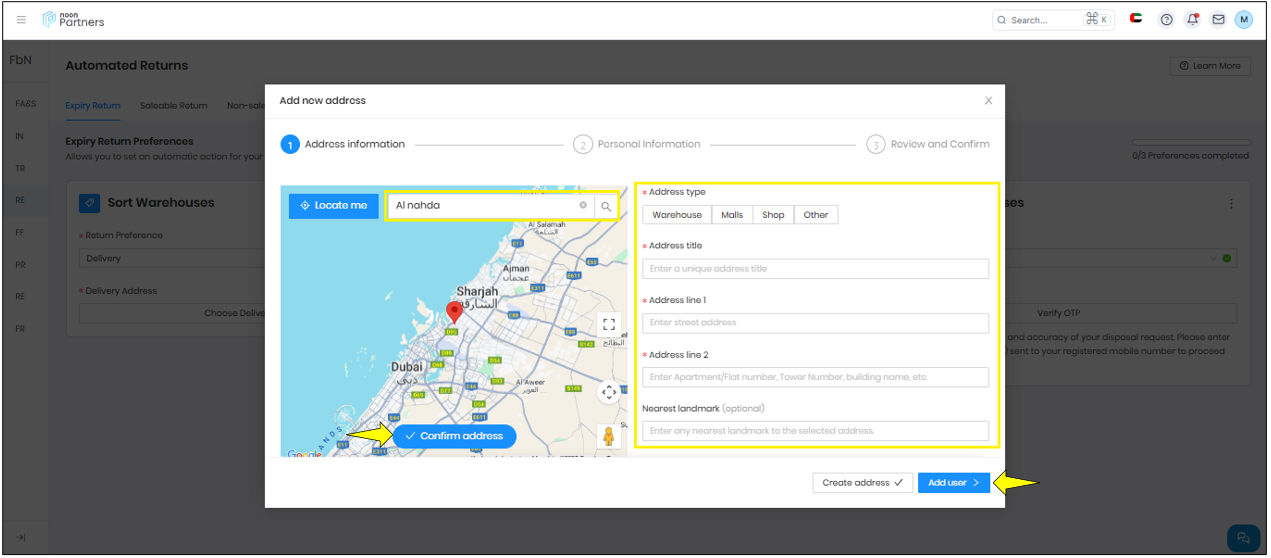This screenshot has width=1271, height=558.
Task: Select Malls address type
Action: 732,215
